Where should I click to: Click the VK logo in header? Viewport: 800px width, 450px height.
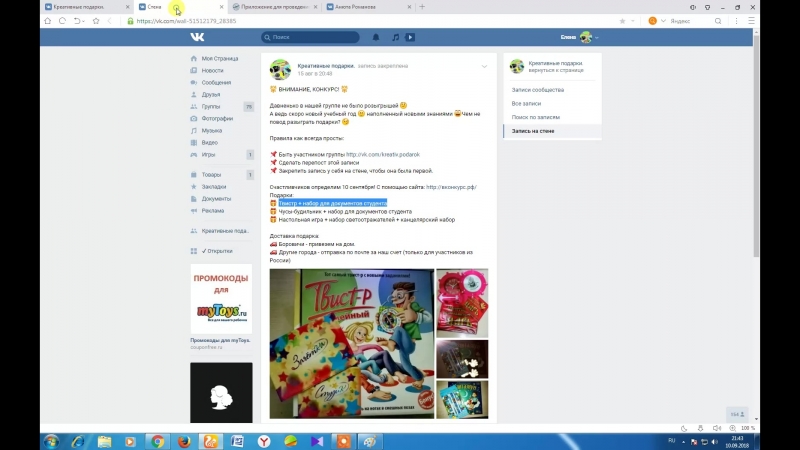coord(197,37)
